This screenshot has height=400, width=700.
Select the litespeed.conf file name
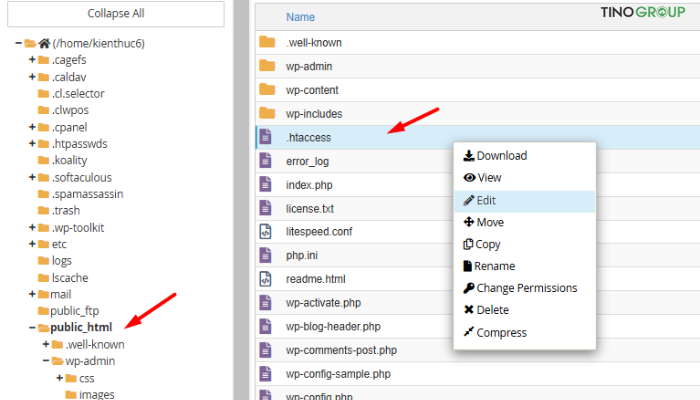click(319, 232)
